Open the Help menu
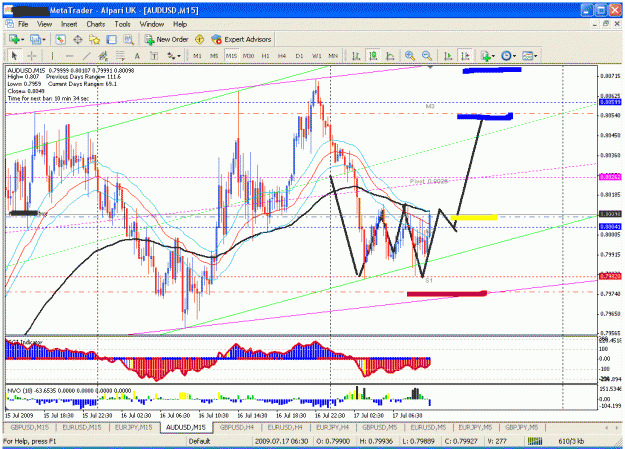The image size is (625, 449). 180,24
